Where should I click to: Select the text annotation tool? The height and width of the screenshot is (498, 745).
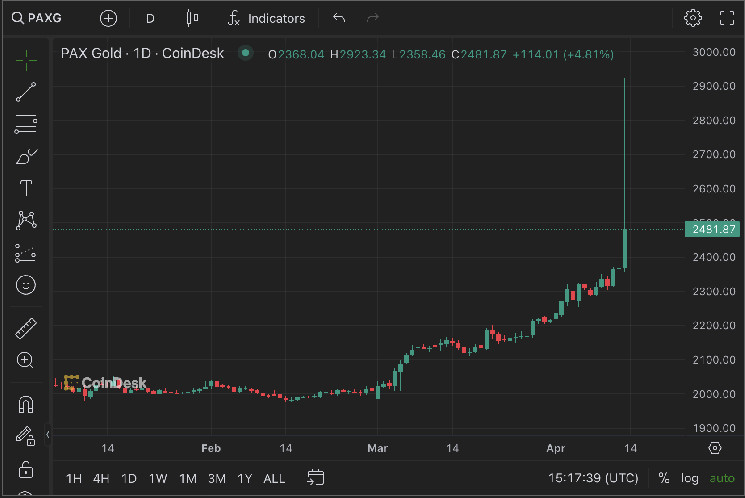[26, 189]
